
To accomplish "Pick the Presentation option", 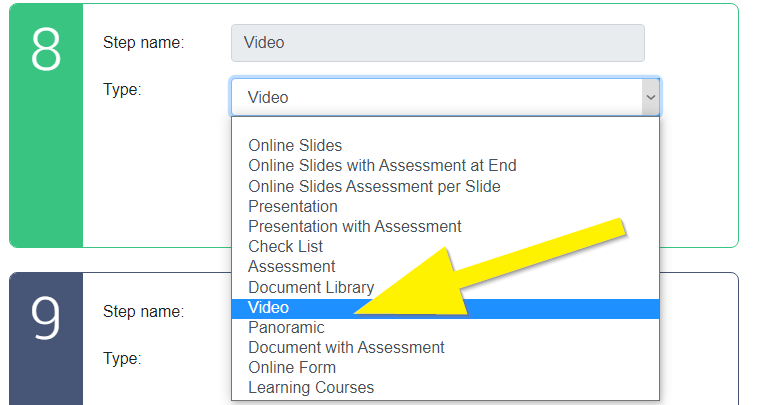I will tap(293, 206).
